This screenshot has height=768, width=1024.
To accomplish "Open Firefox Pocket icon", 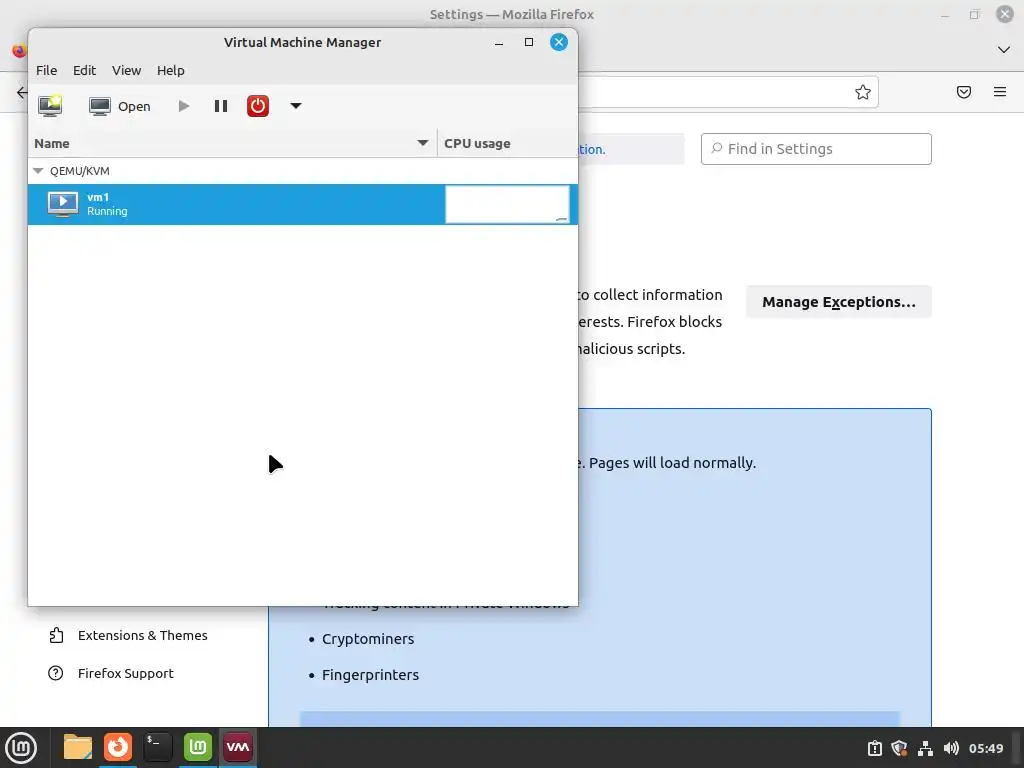I will pyautogui.click(x=964, y=92).
